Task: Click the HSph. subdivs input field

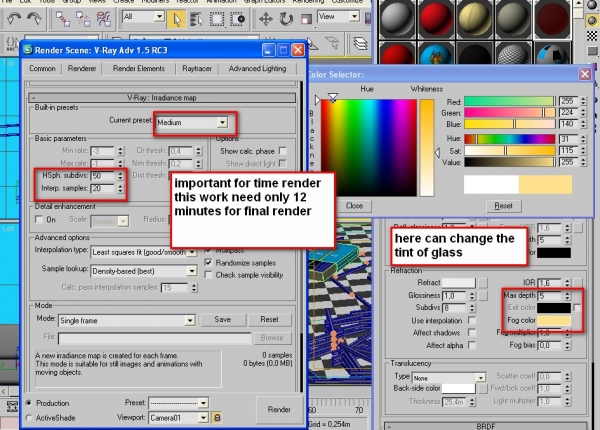Action: click(x=103, y=176)
